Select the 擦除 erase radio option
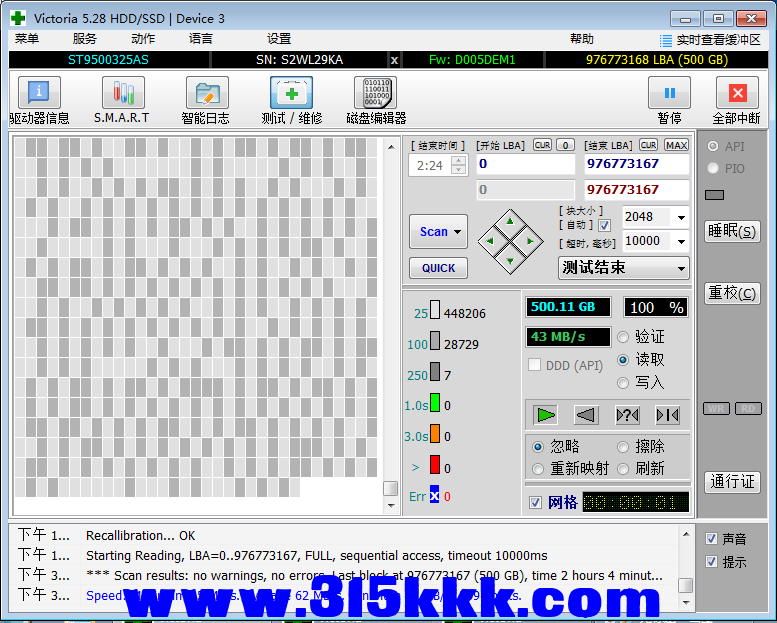This screenshot has height=623, width=777. (624, 446)
